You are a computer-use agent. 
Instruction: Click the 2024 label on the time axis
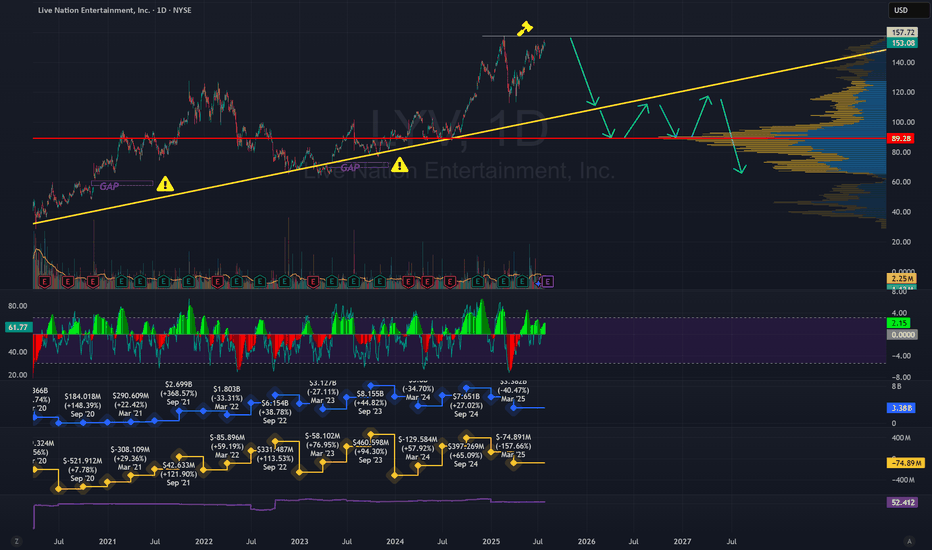point(395,542)
